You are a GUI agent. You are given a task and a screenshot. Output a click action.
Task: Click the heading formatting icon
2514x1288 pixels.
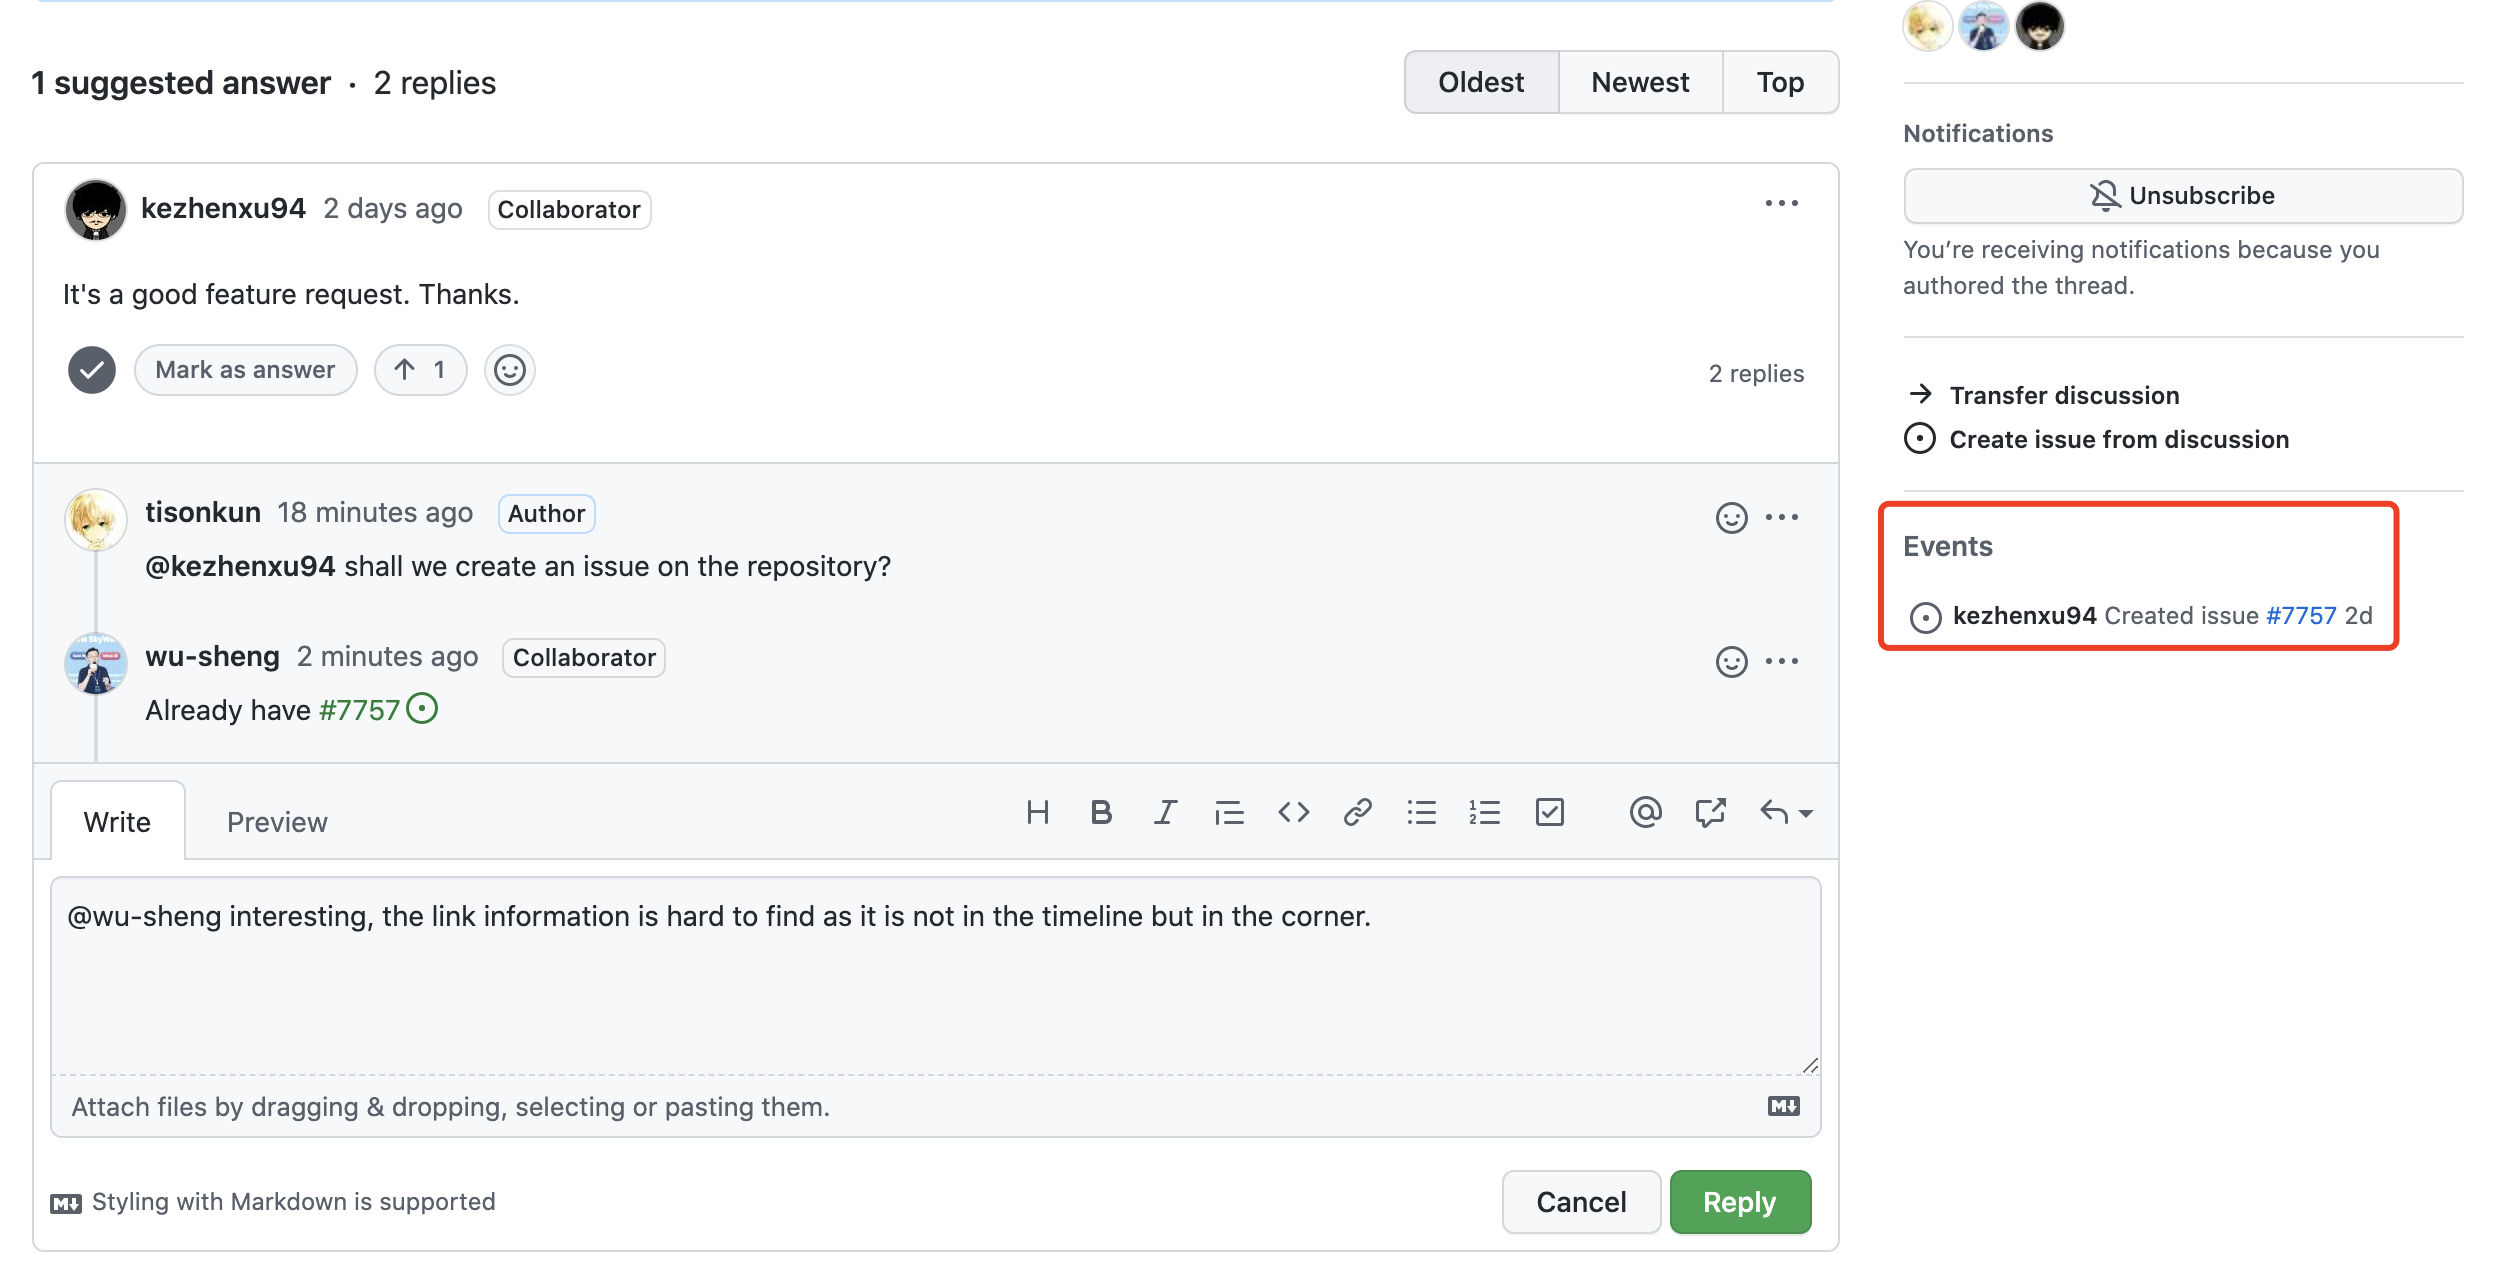pos(1037,813)
